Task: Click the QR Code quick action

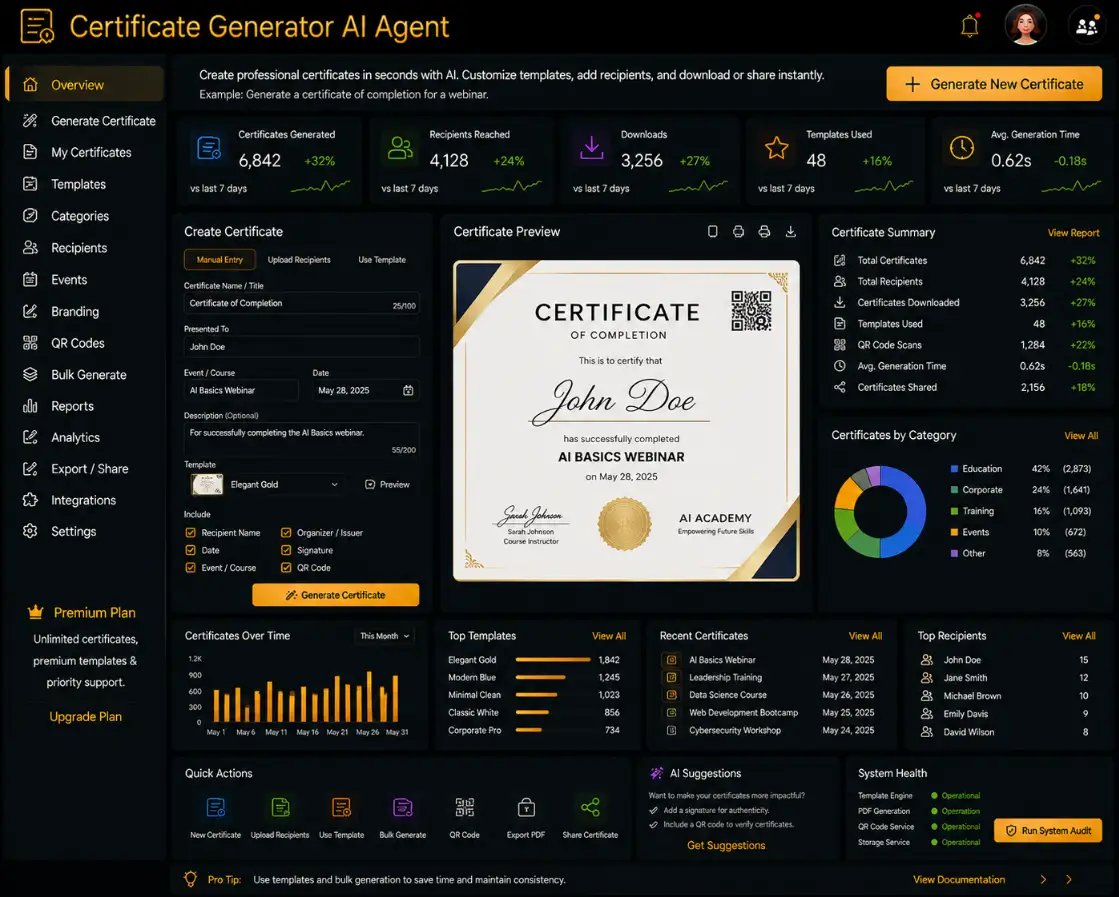Action: click(x=465, y=816)
